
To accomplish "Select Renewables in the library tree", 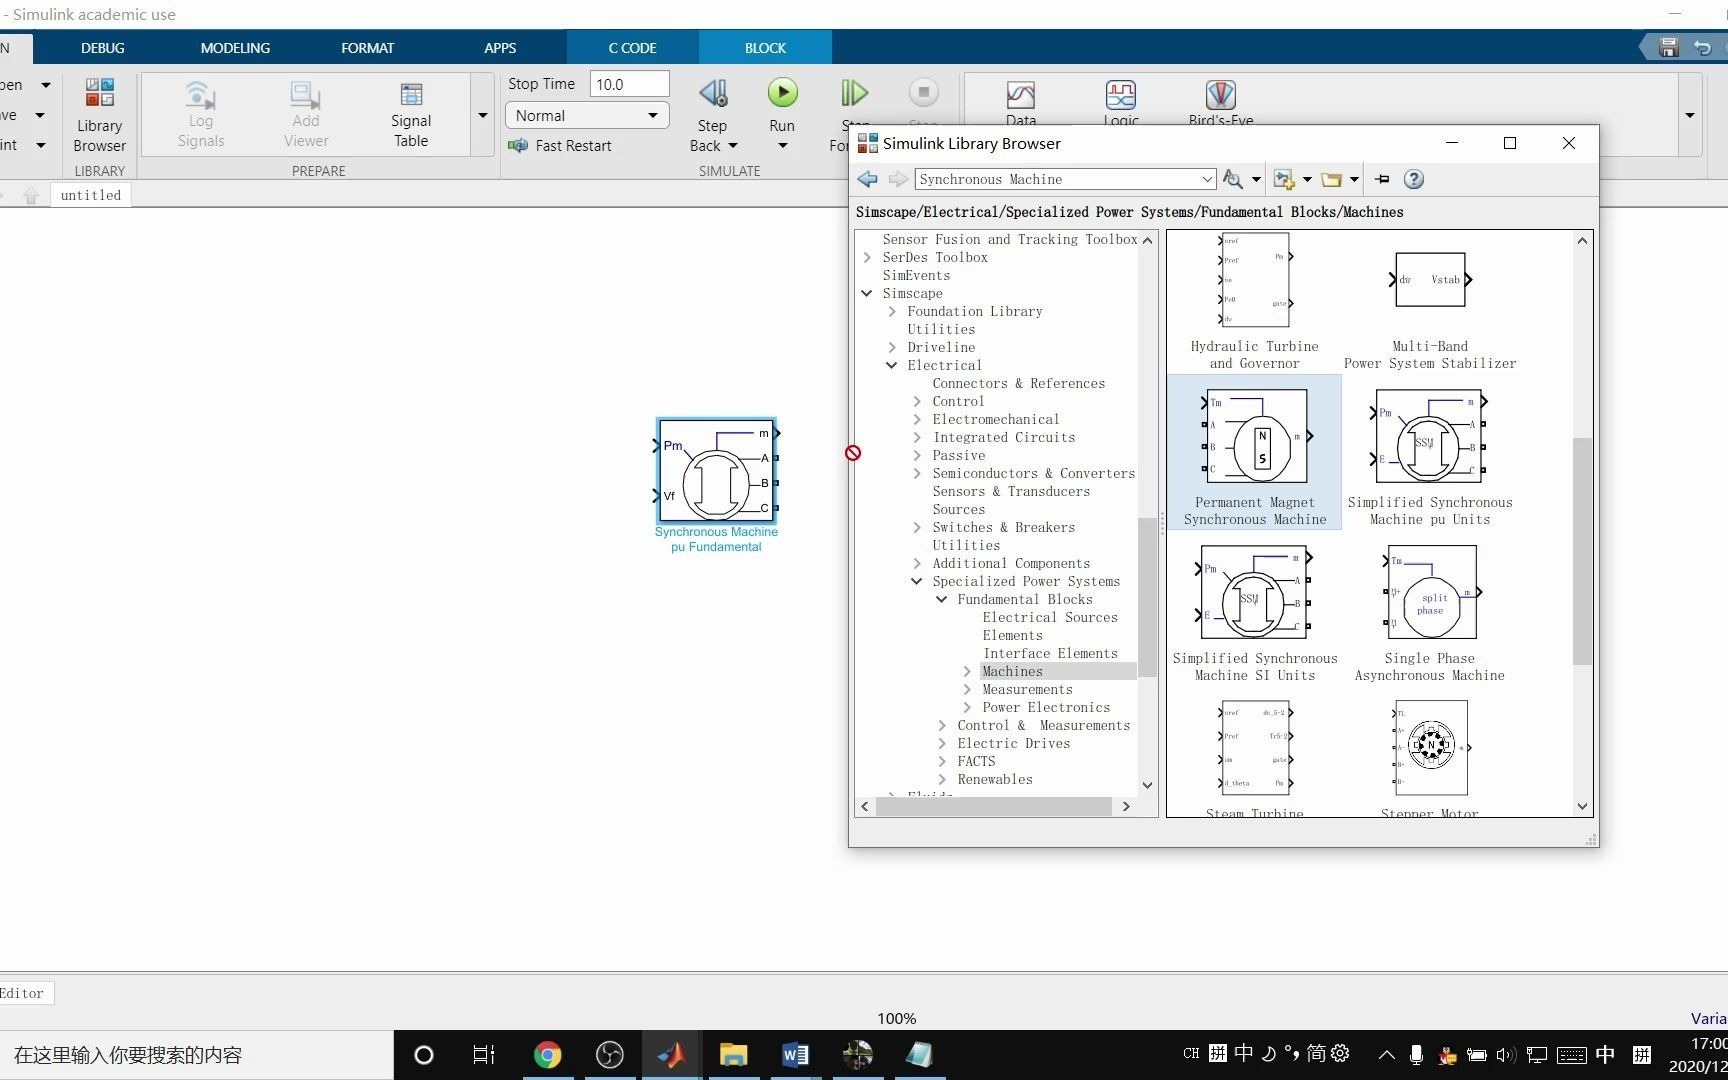I will click(995, 779).
